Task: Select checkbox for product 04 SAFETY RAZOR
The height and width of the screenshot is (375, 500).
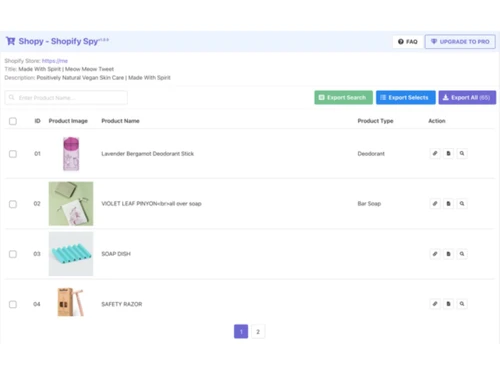Action: 13,304
